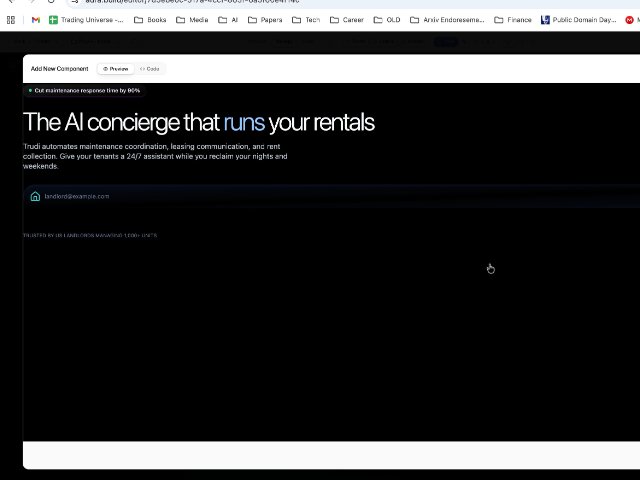The image size is (640, 480).
Task: Open the OLD bookmark folder
Action: [x=387, y=20]
